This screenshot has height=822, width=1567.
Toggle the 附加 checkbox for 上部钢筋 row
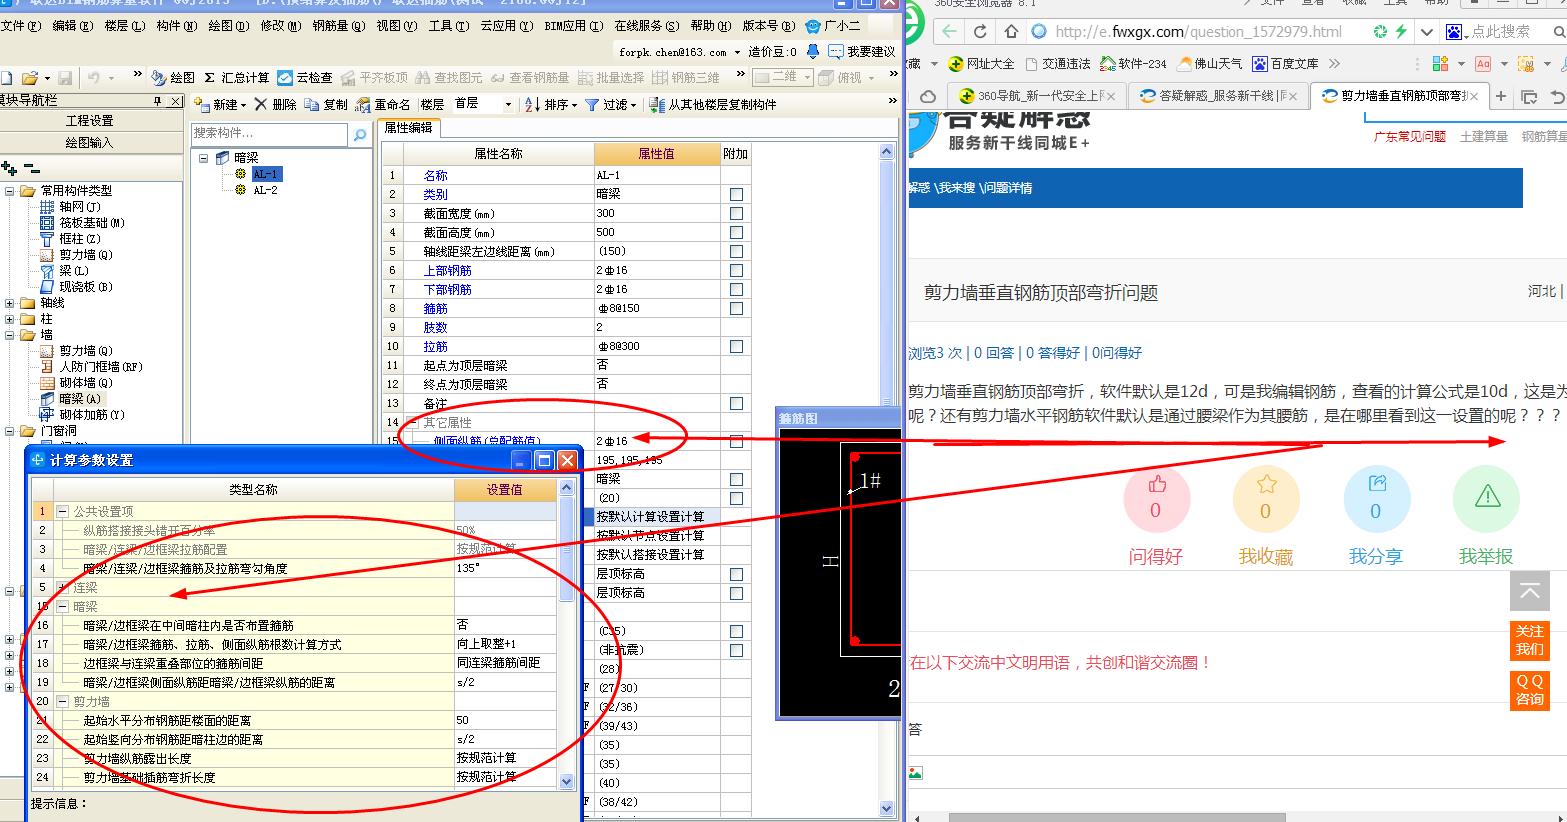point(736,270)
